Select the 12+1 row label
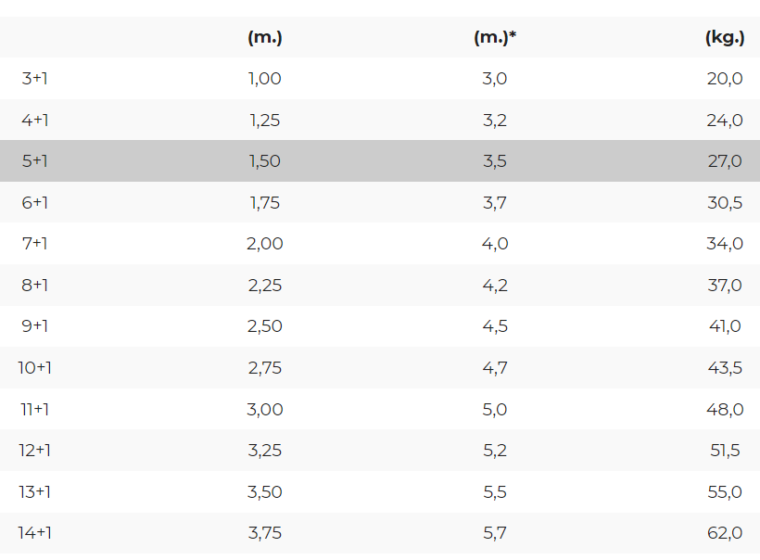Viewport: 760px width, 560px height. [x=35, y=450]
